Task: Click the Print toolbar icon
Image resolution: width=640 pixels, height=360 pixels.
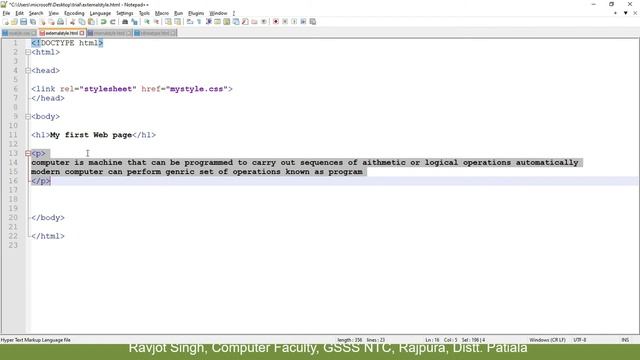Action: 60,22
